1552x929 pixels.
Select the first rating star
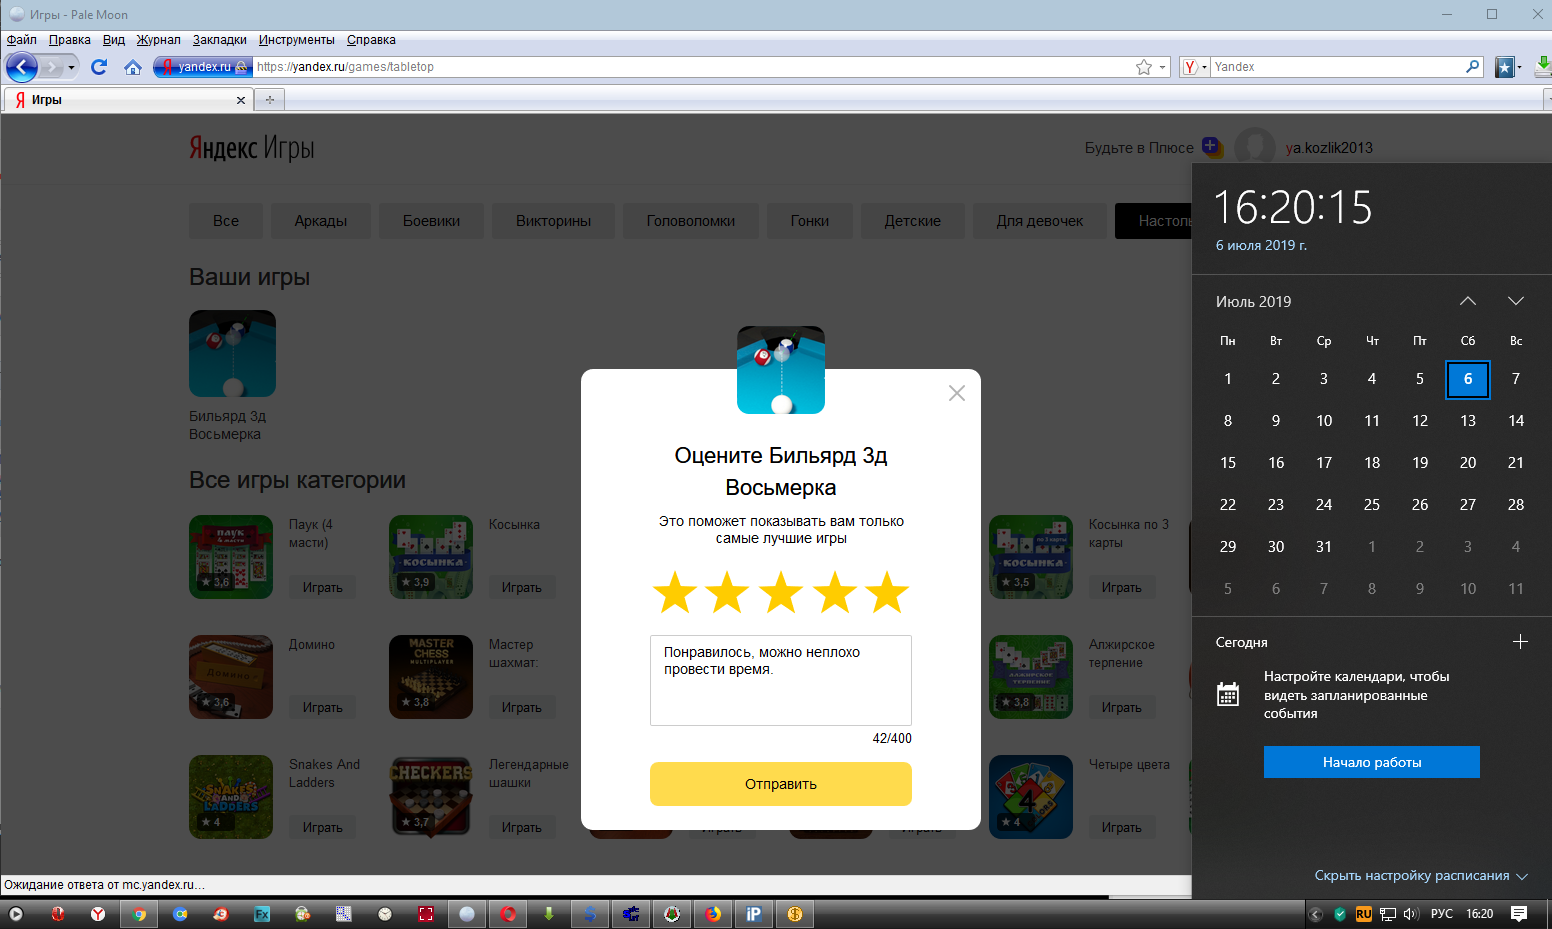click(675, 592)
